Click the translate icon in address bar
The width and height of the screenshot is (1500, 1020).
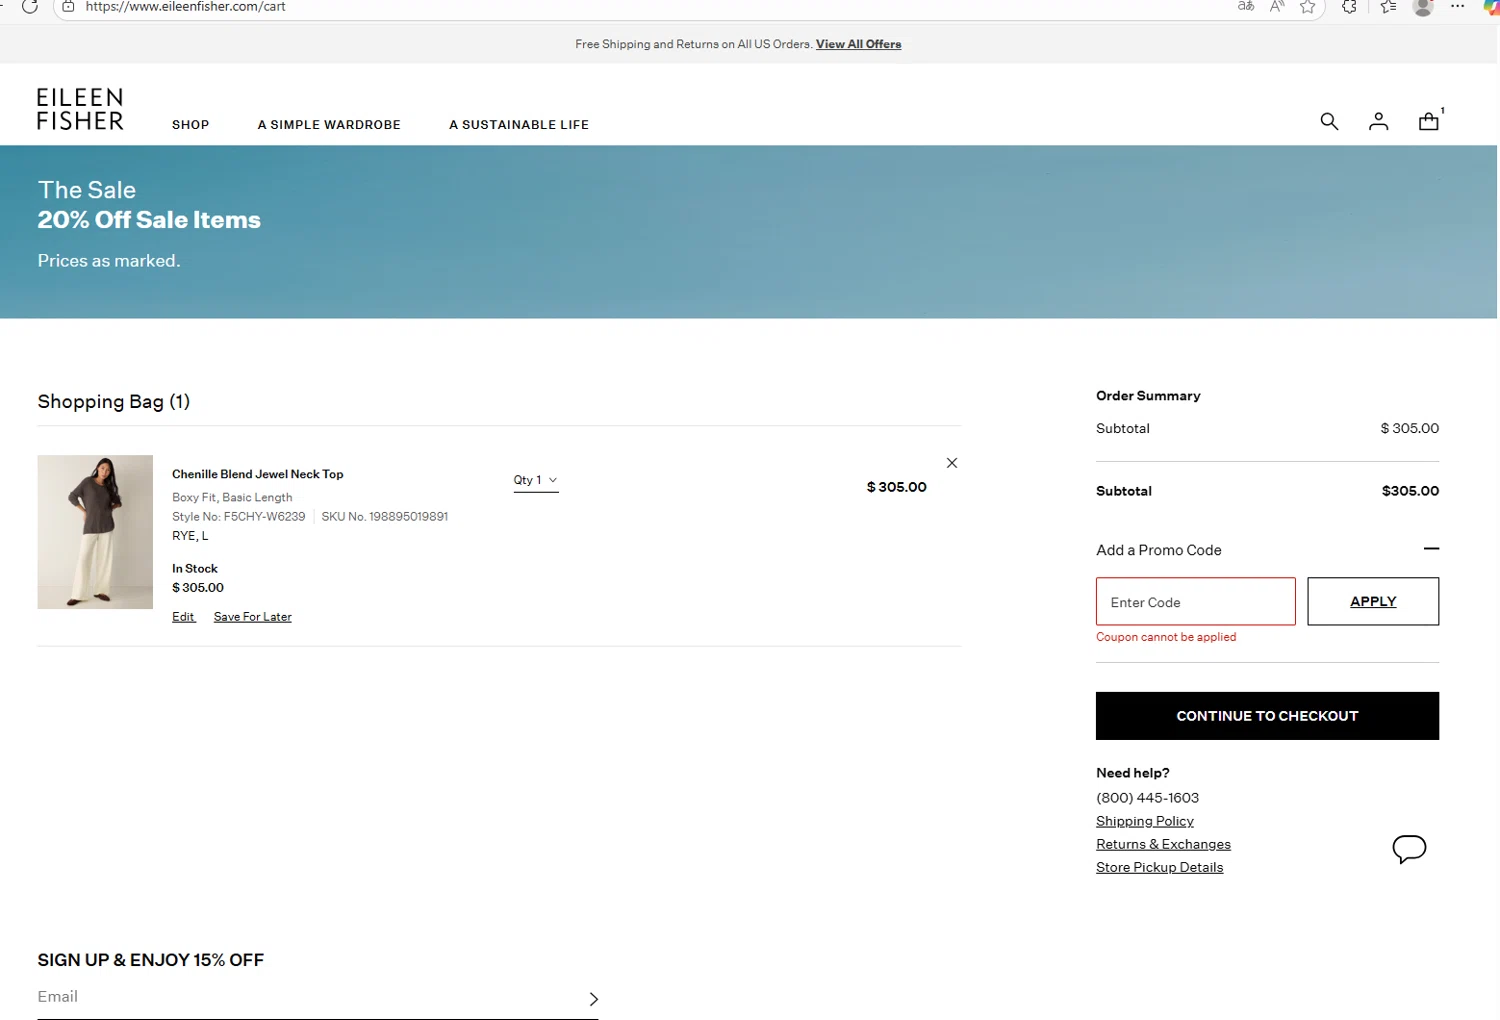pos(1246,7)
